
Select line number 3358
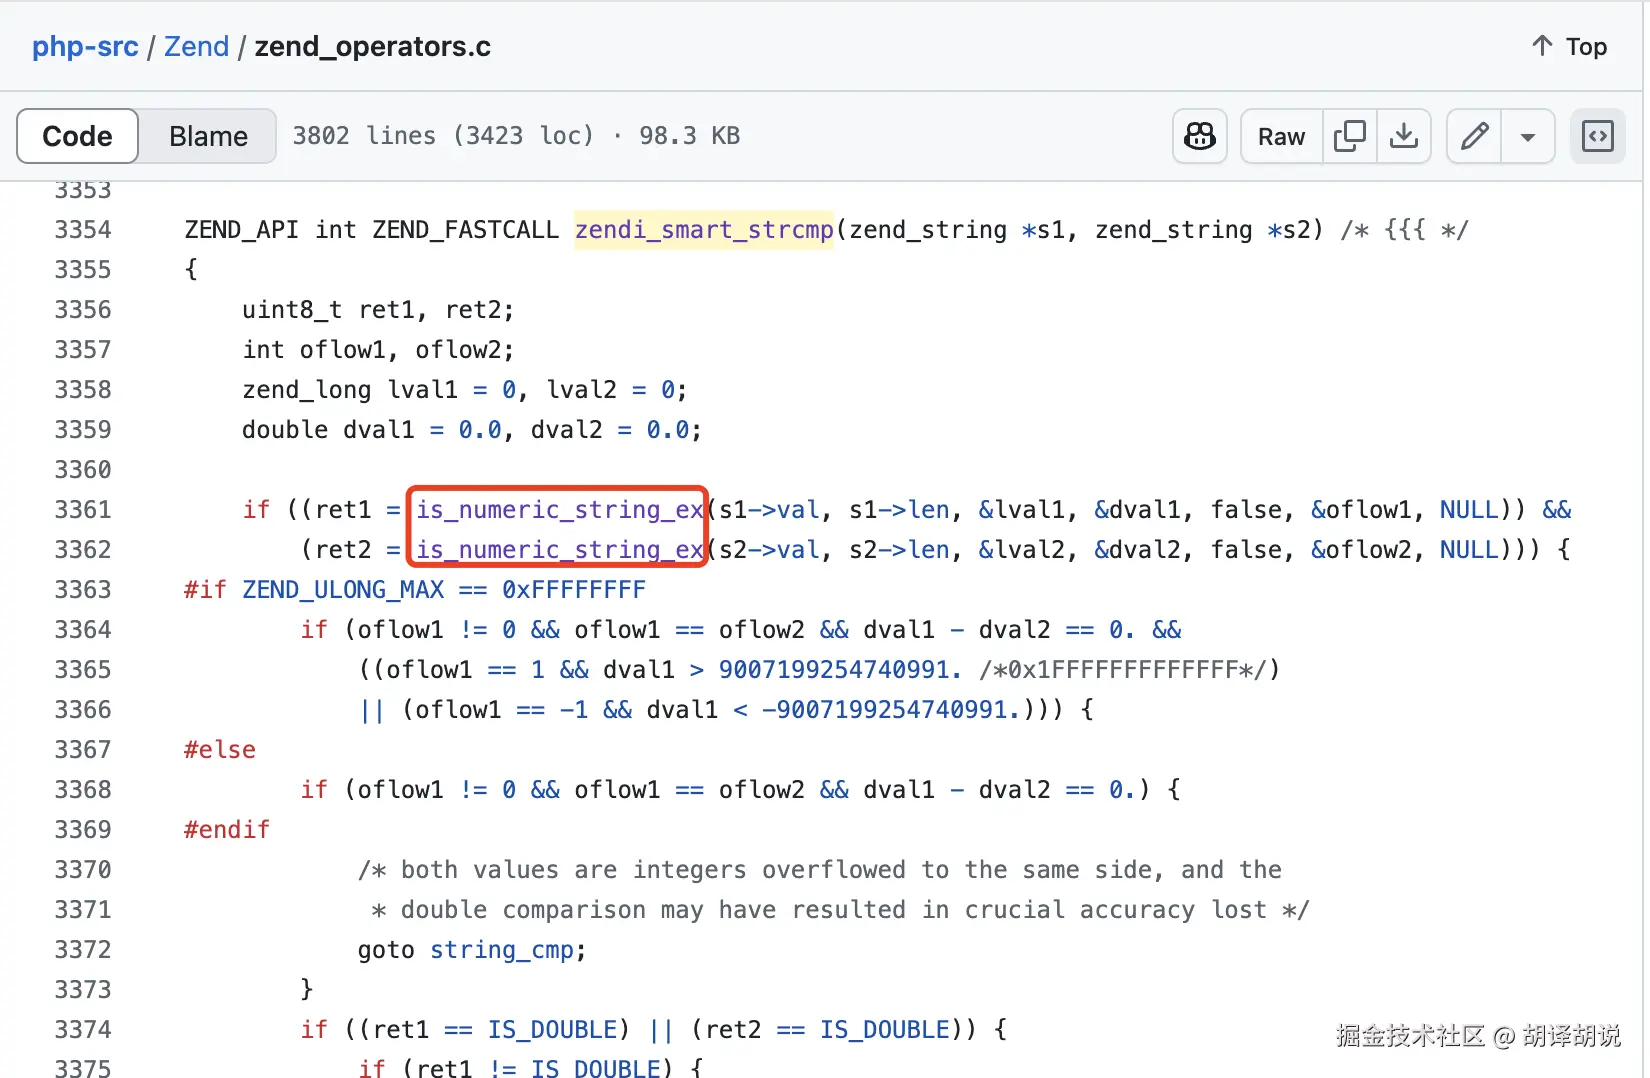[83, 390]
